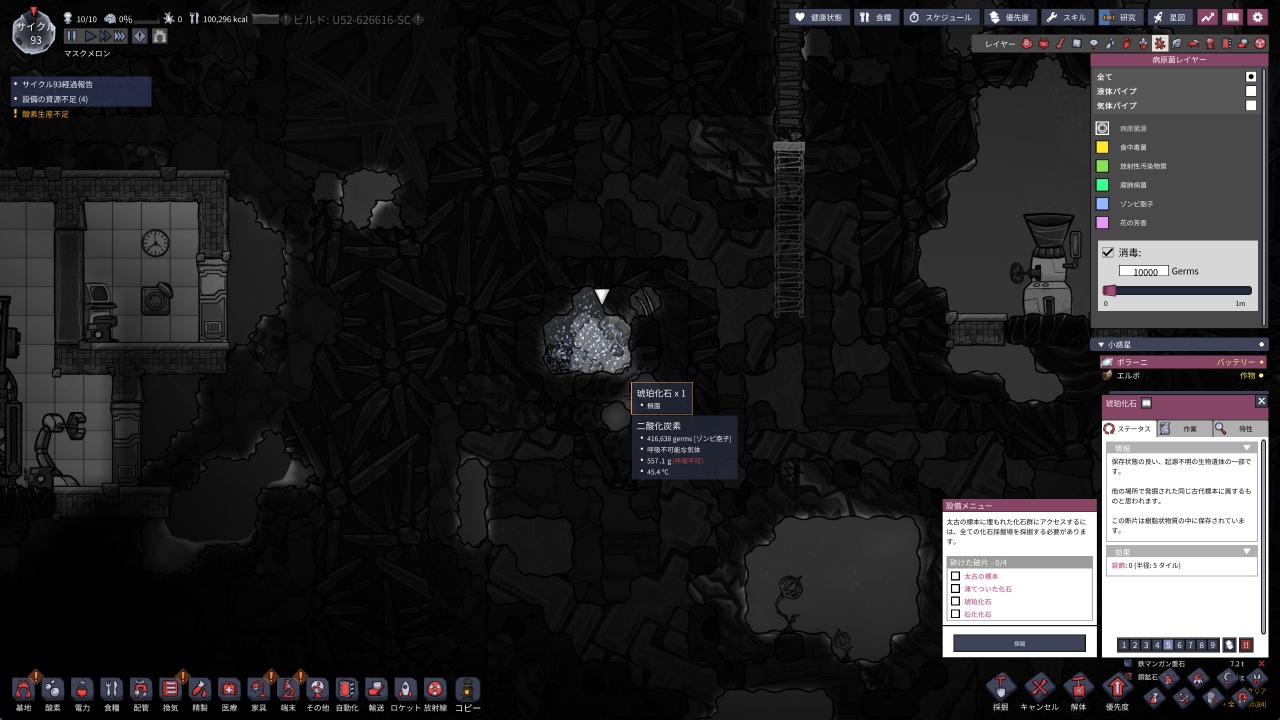
Task: Click the germ threshold slider handle
Action: [x=1109, y=290]
